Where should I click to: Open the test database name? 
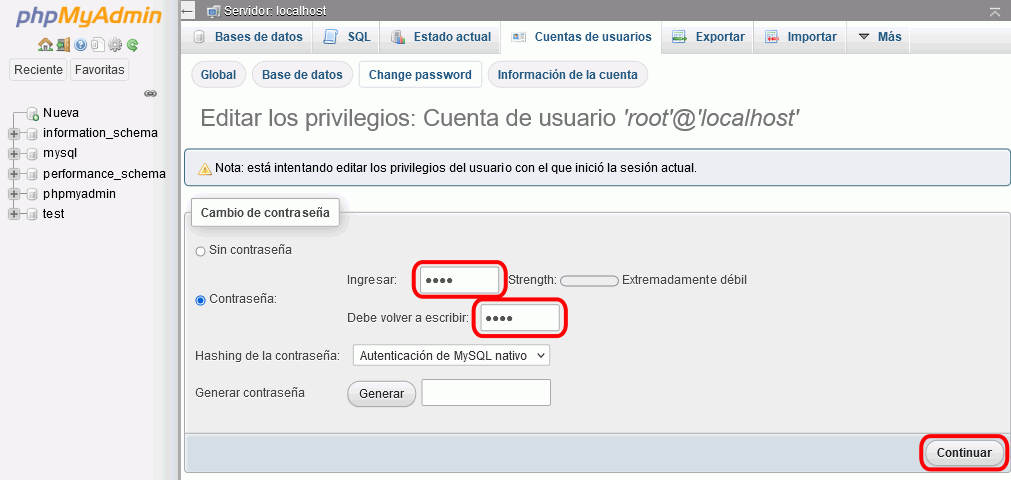(54, 214)
